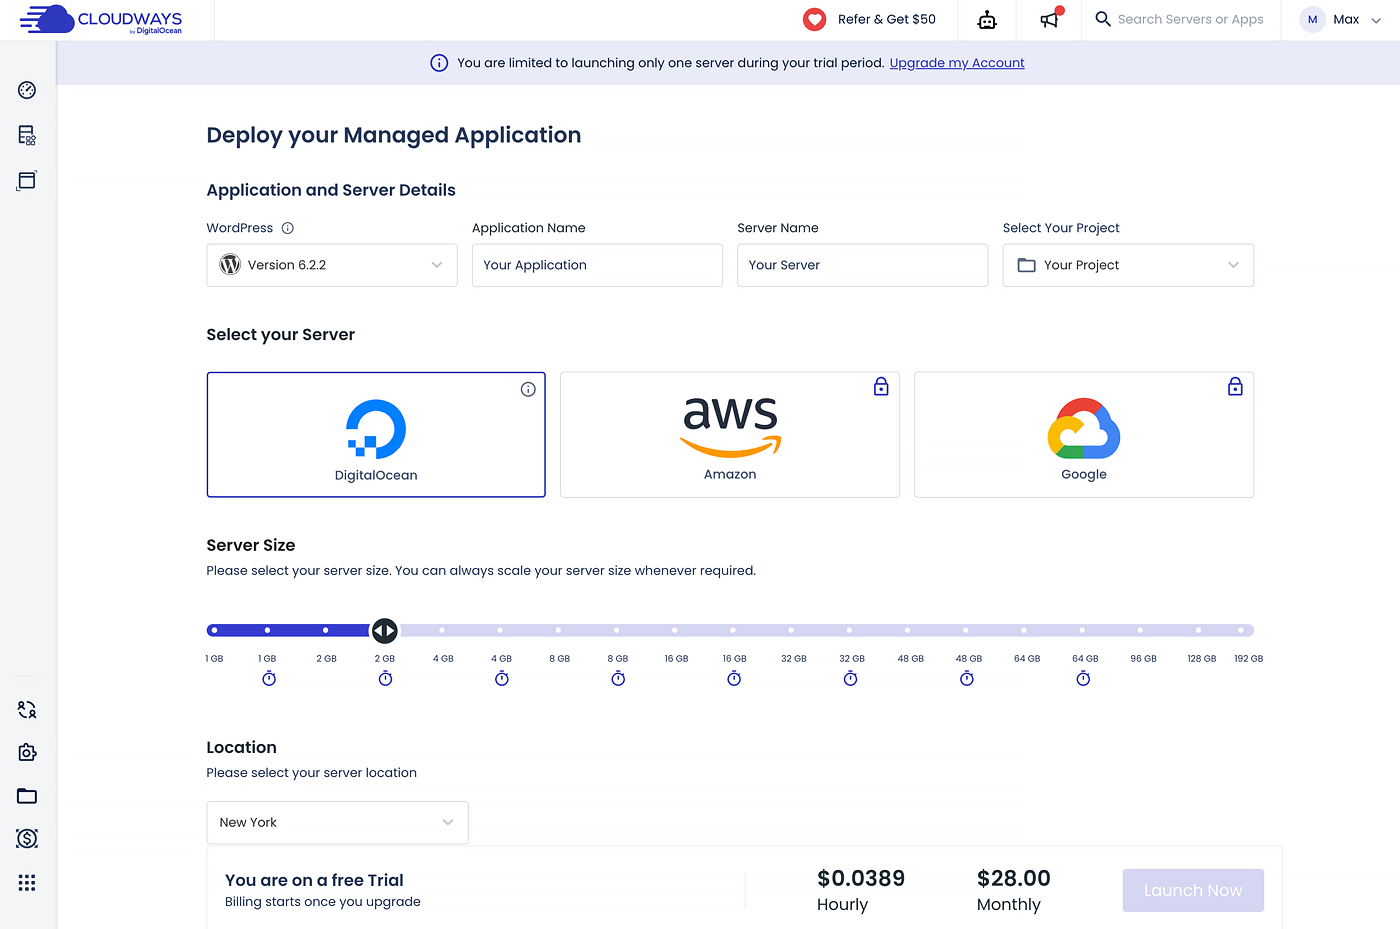Open the Projects folder icon in sidebar
The image size is (1400, 929).
point(27,796)
